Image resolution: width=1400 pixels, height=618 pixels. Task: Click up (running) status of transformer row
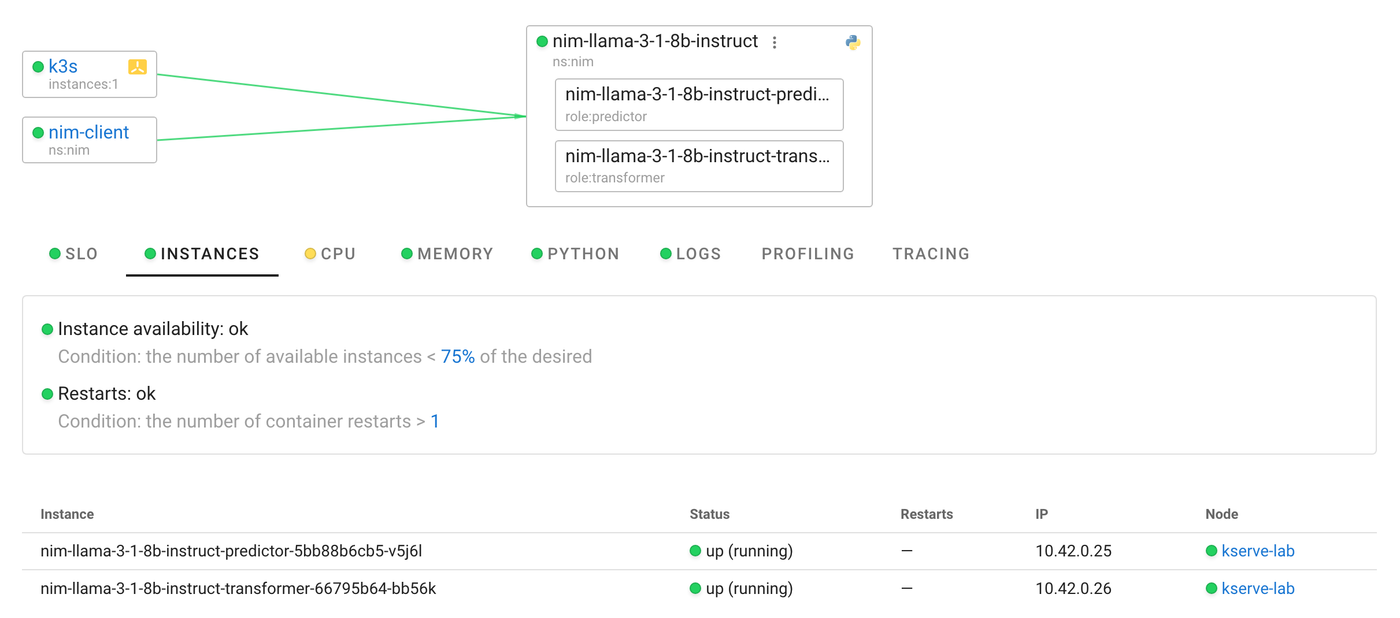[749, 589]
